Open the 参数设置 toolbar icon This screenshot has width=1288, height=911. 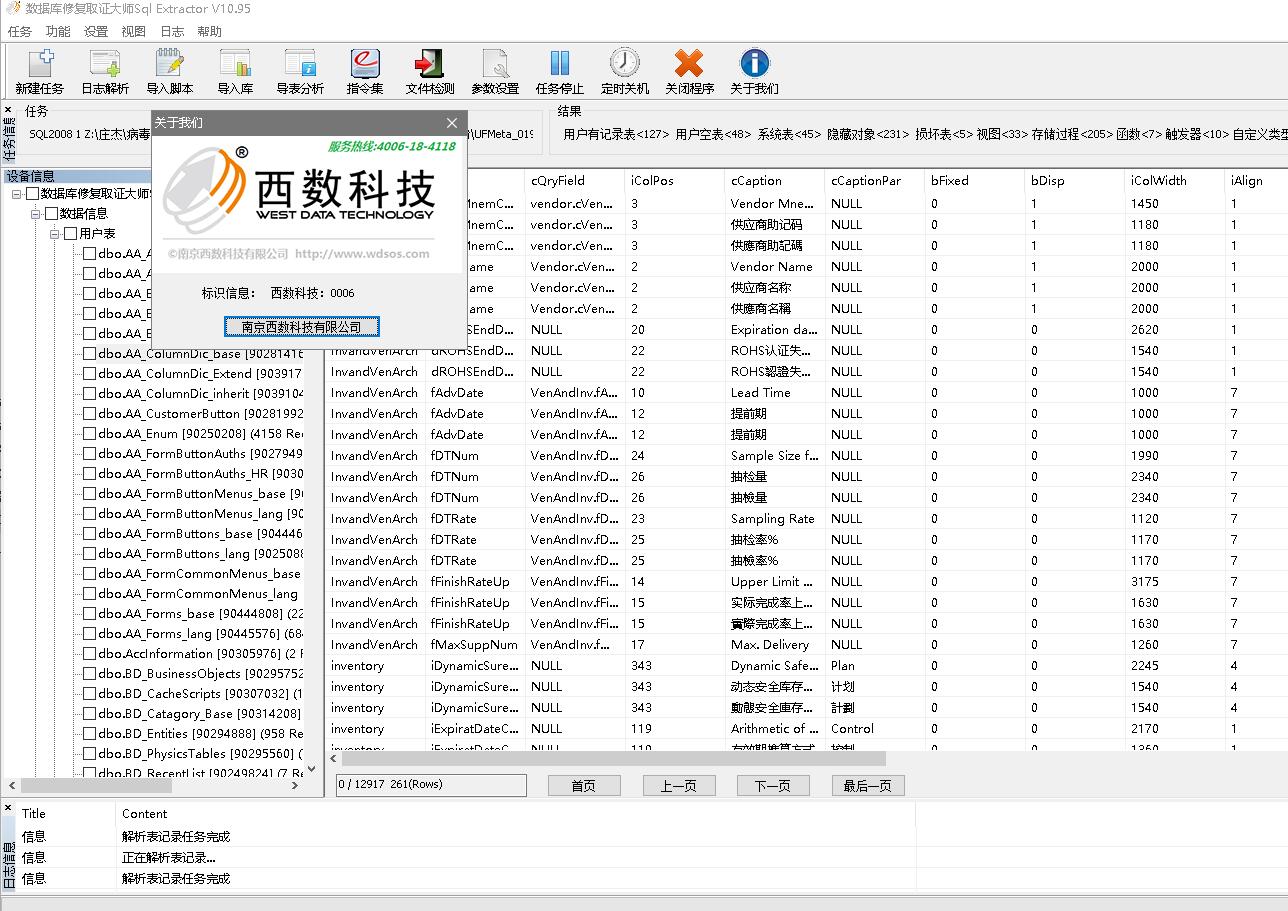point(495,71)
